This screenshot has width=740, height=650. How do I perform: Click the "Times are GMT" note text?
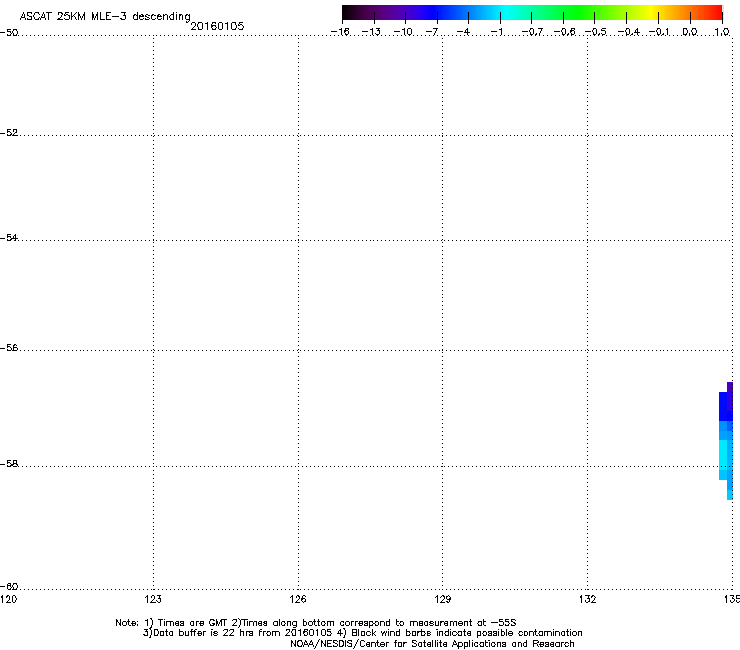click(193, 623)
